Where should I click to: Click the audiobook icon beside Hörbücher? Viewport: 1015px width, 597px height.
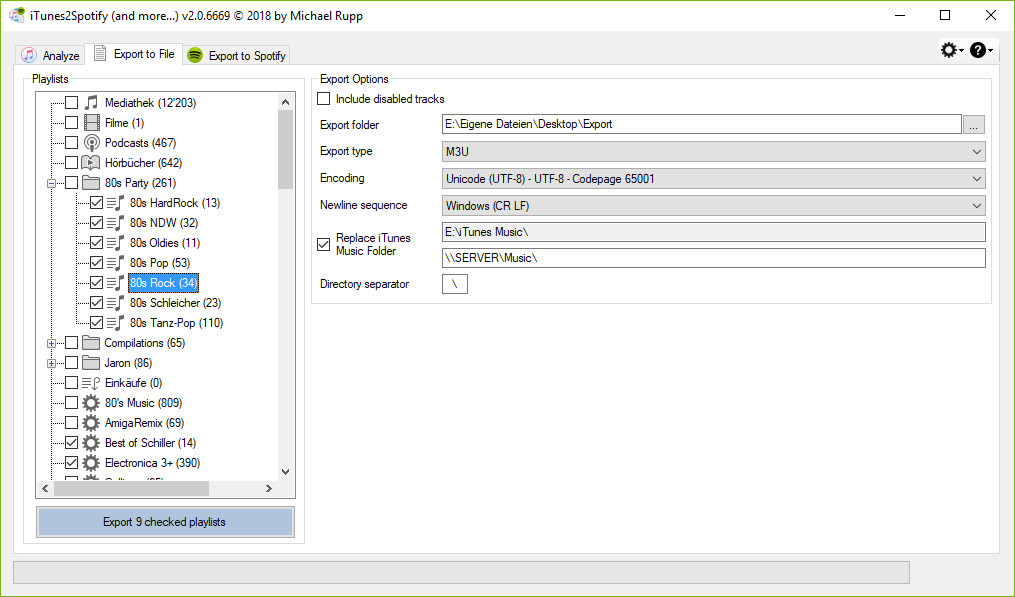[x=91, y=163]
